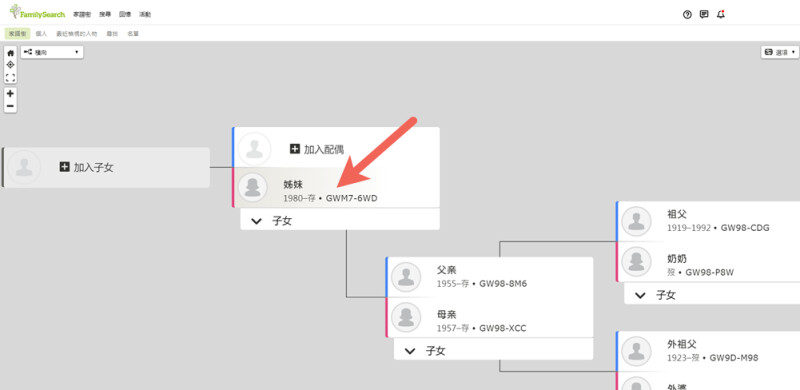Click the avatar of 祖父
The height and width of the screenshot is (390, 800).
636,221
